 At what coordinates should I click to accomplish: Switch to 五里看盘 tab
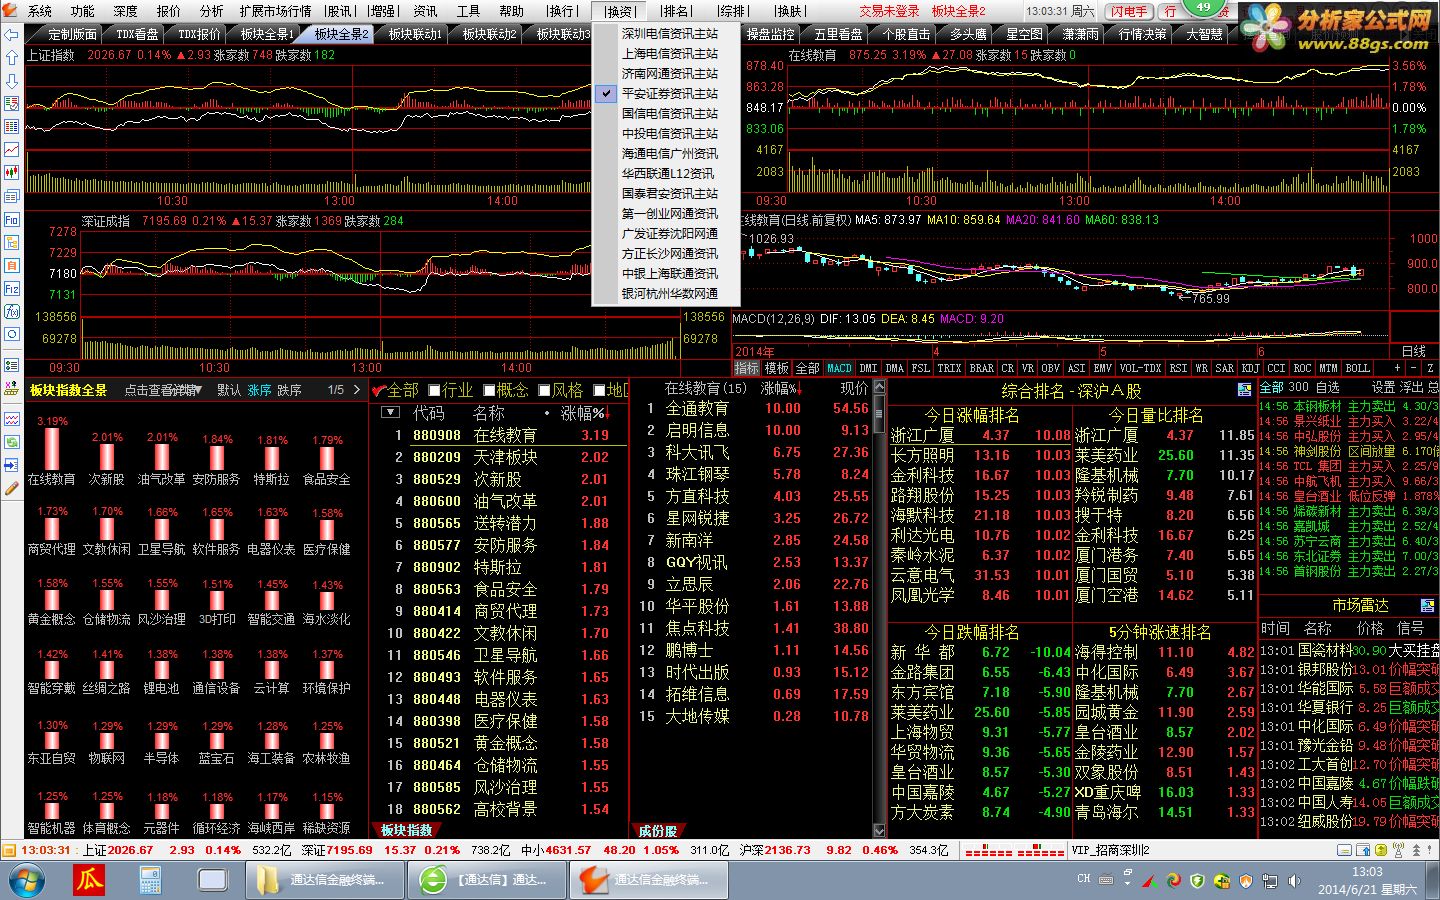pos(837,34)
